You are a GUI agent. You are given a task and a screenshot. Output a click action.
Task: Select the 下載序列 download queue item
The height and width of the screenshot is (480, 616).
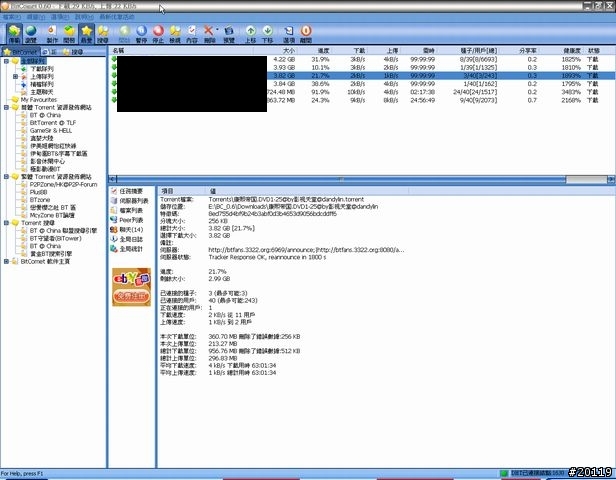click(x=42, y=69)
